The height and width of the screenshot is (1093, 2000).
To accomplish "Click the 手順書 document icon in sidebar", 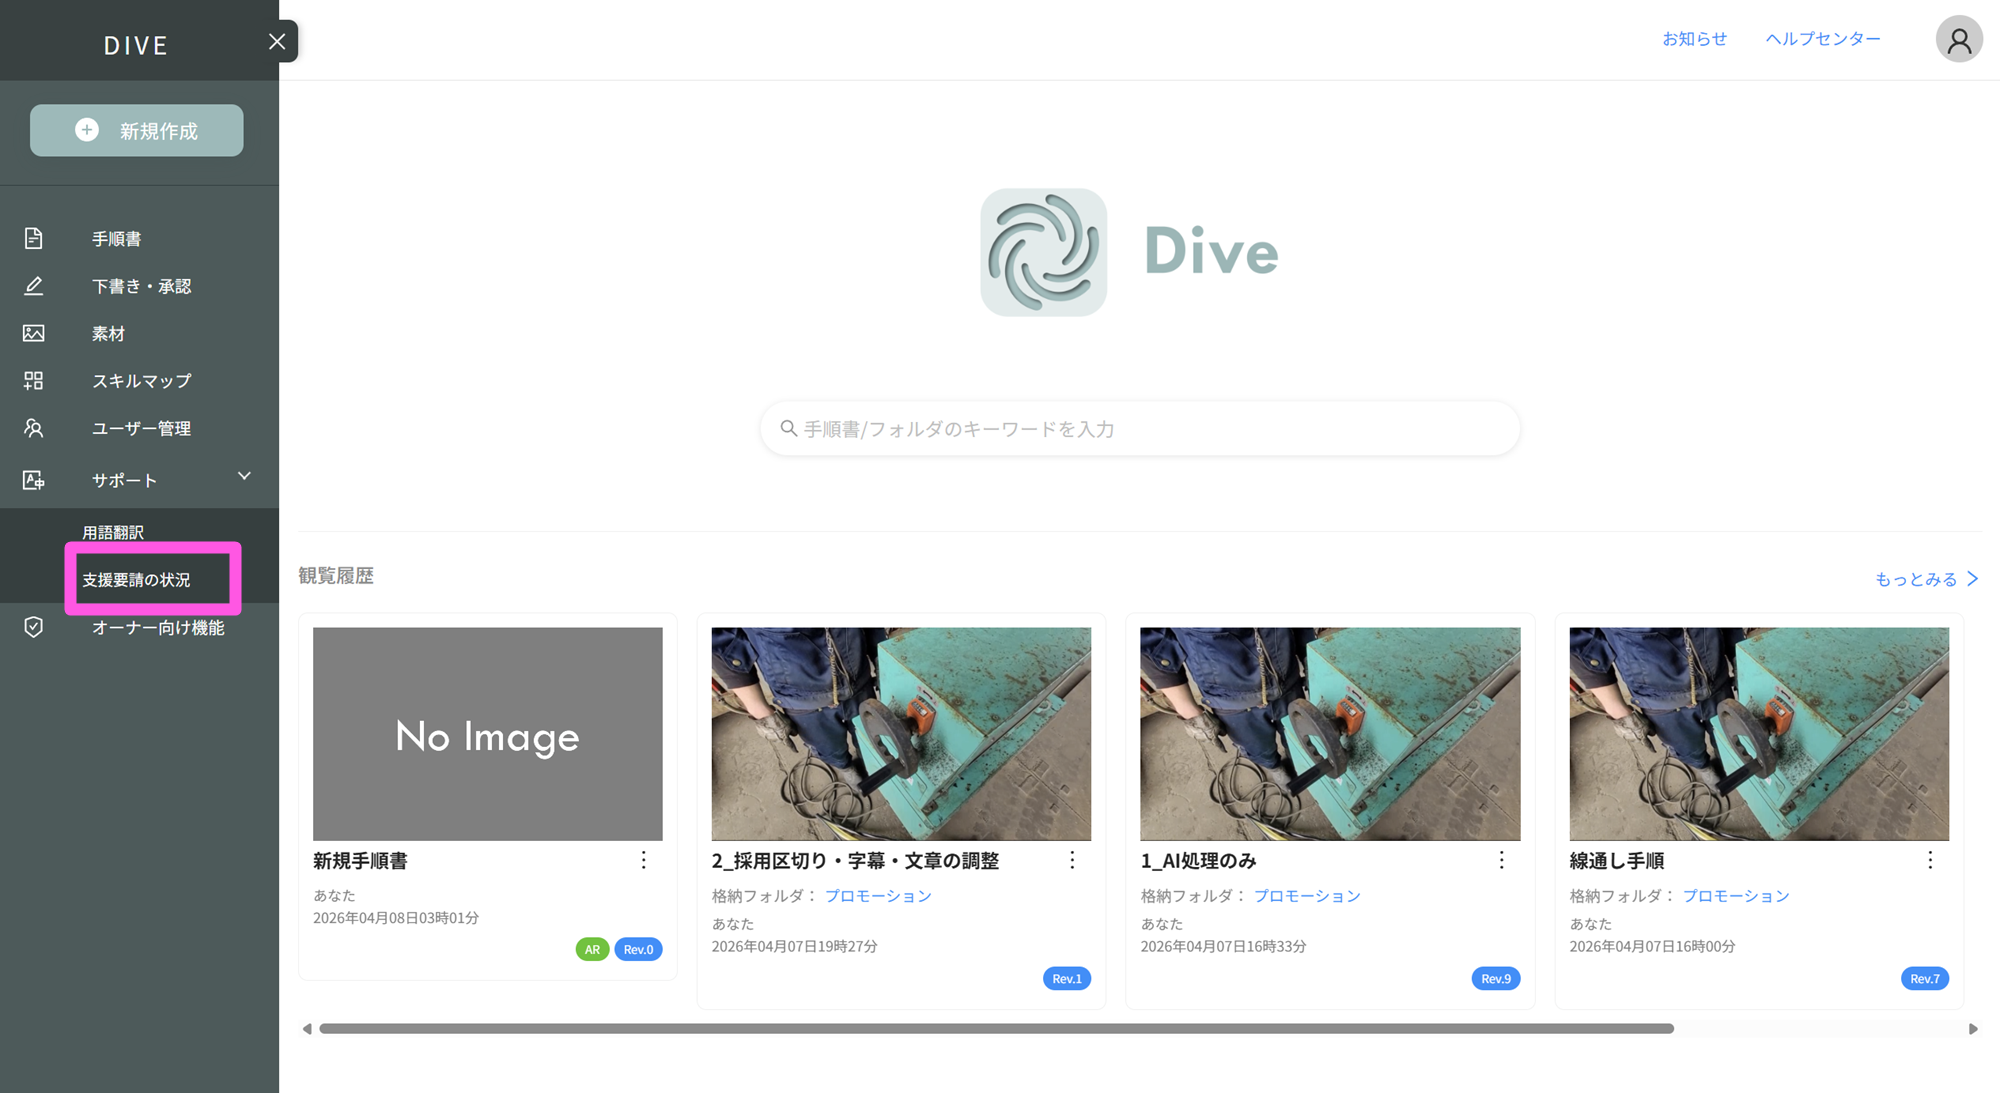I will [x=33, y=238].
